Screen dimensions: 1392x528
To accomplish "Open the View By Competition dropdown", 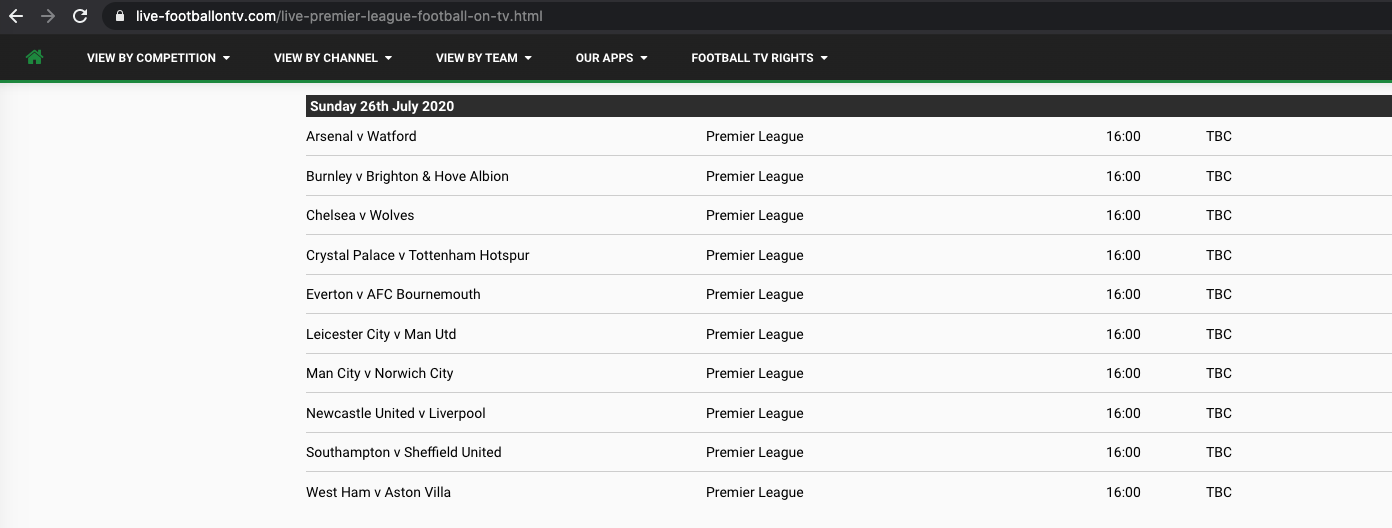I will pyautogui.click(x=158, y=58).
